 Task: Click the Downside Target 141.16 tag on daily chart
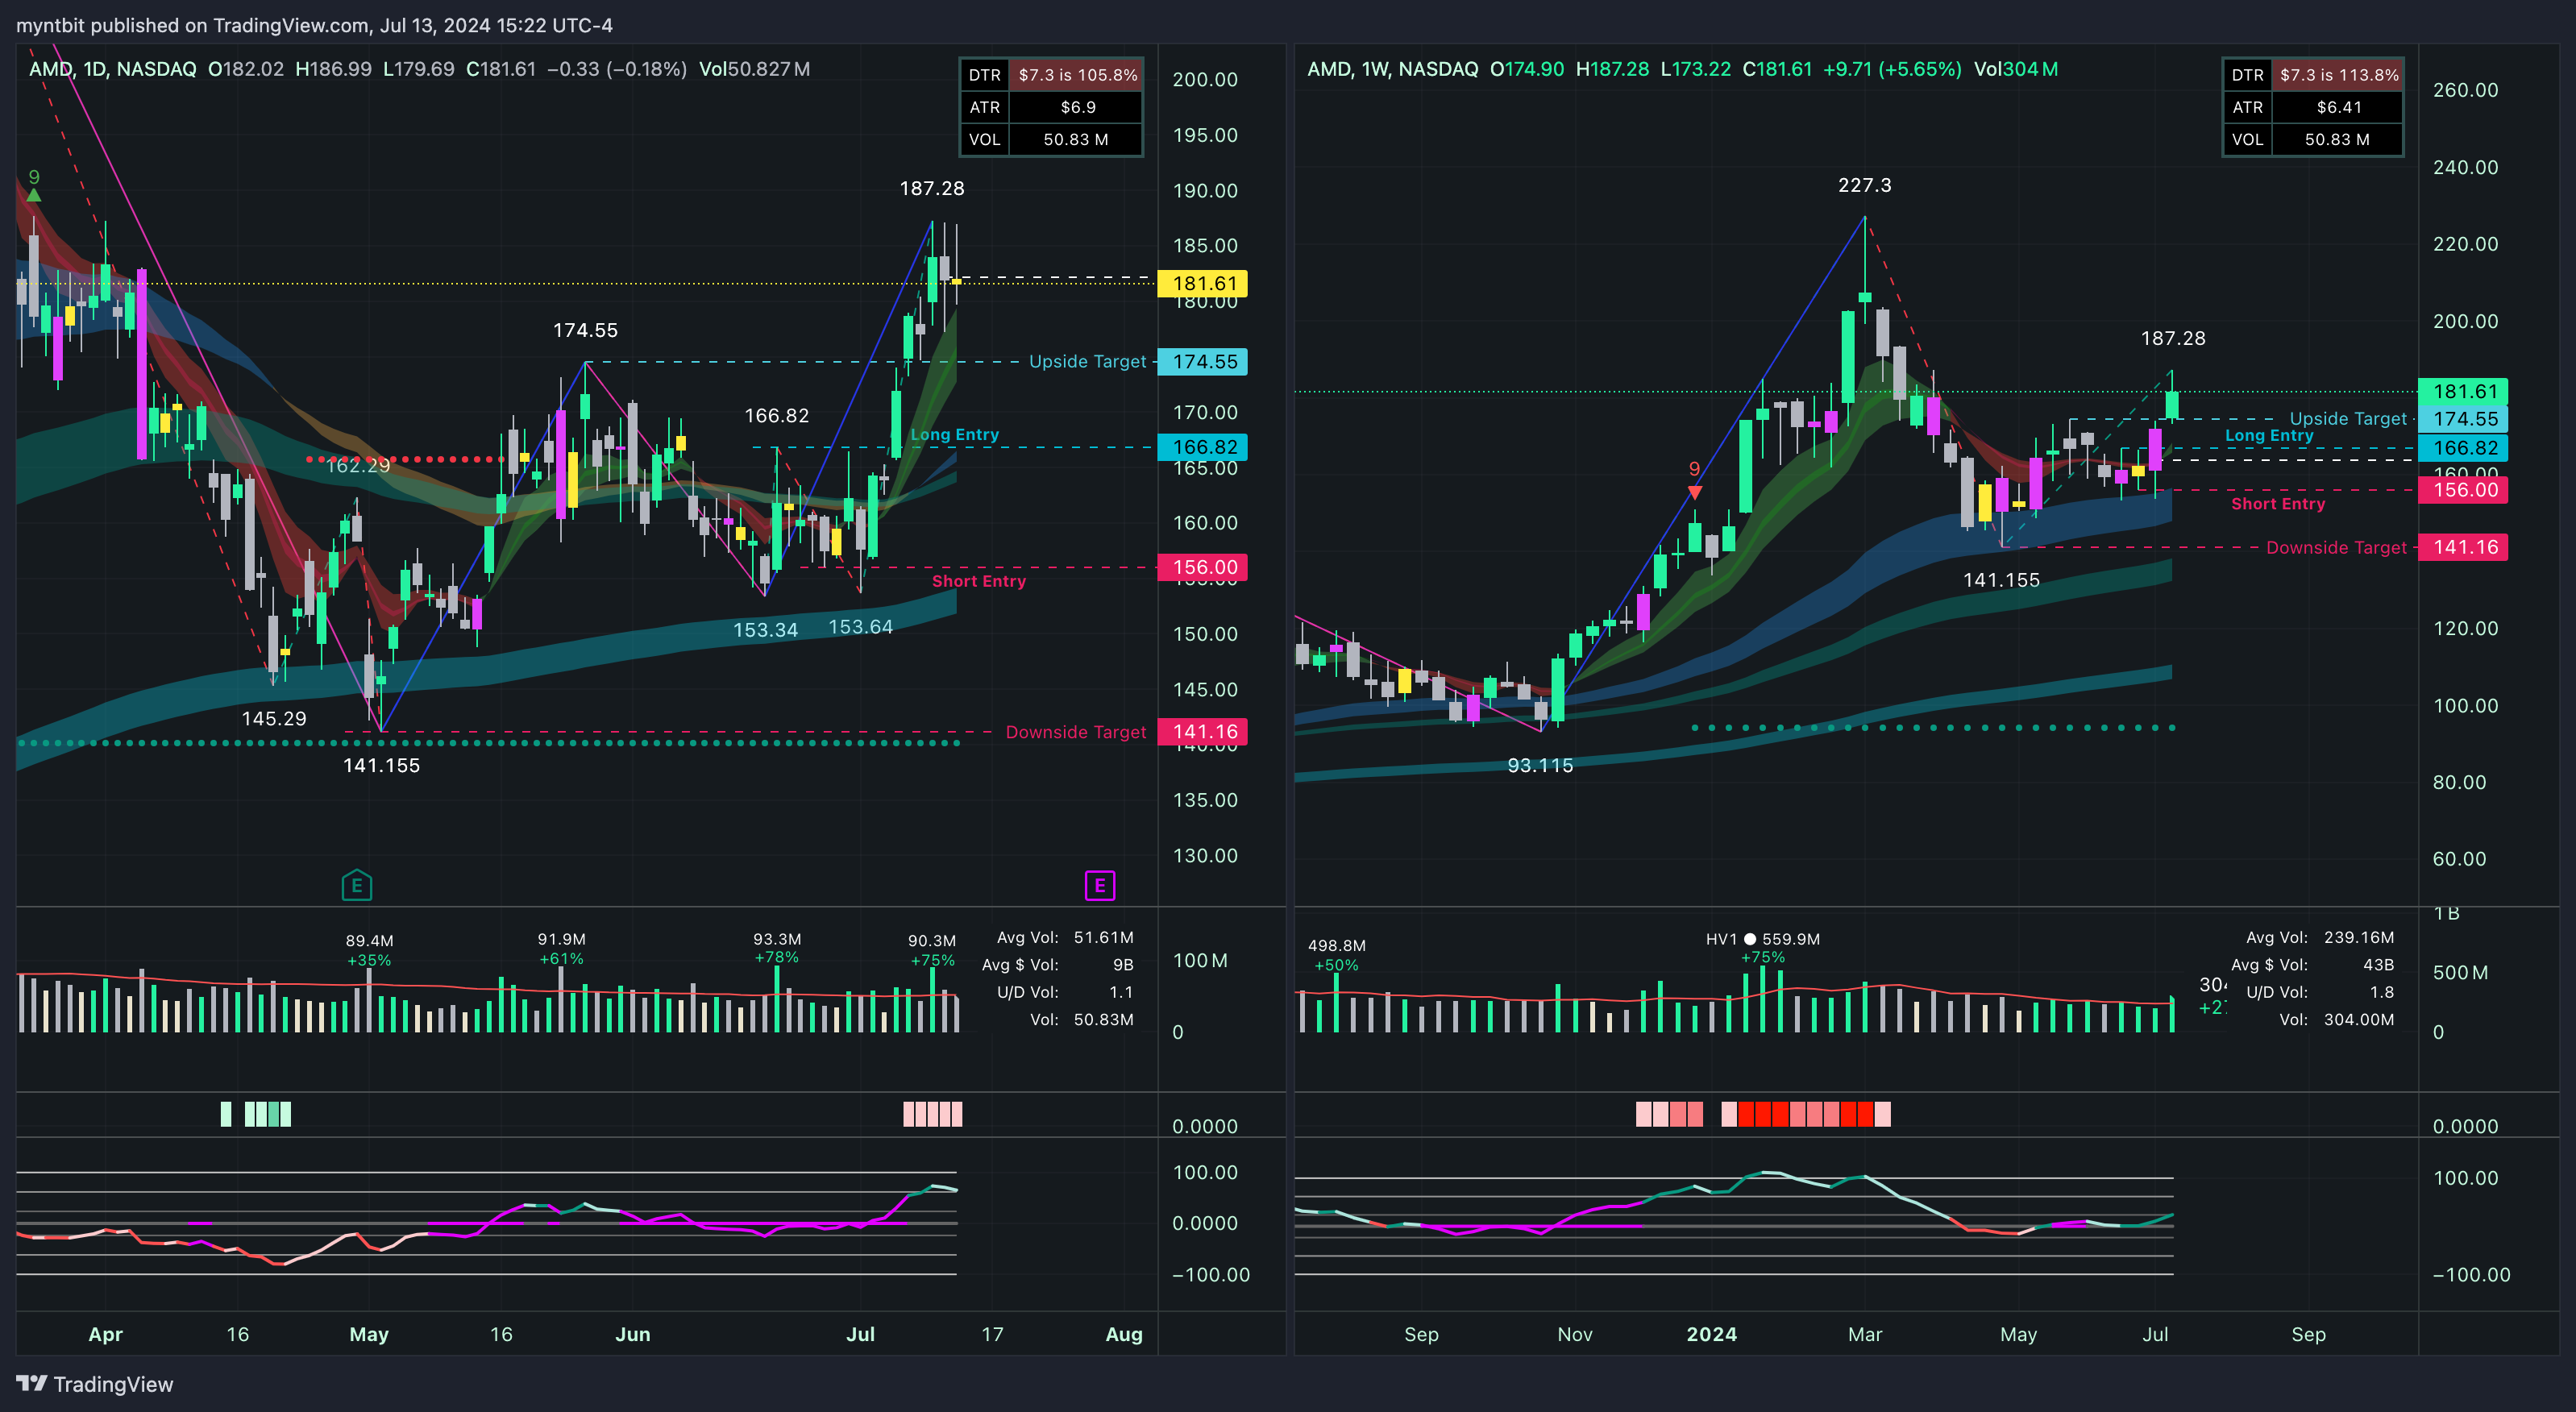tap(1203, 732)
